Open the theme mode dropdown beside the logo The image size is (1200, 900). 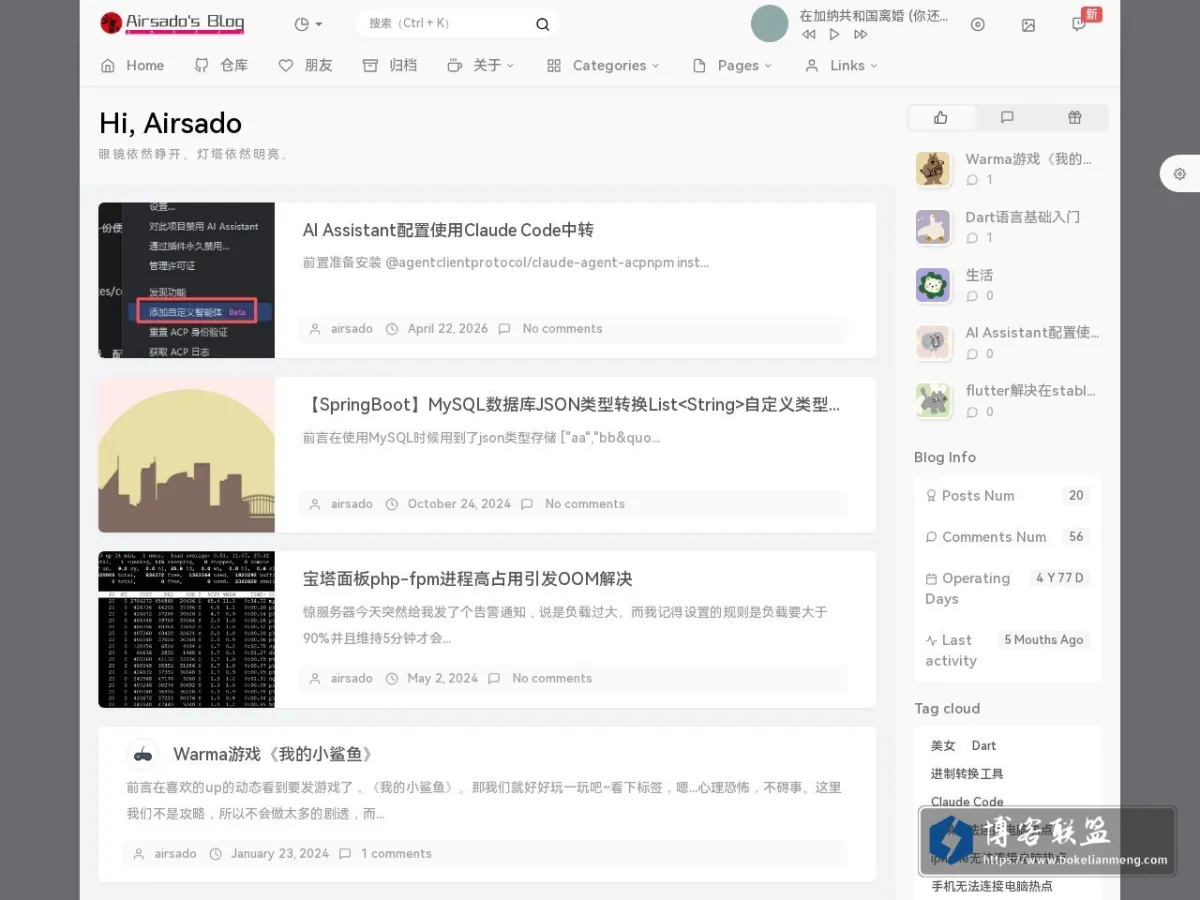pos(308,24)
